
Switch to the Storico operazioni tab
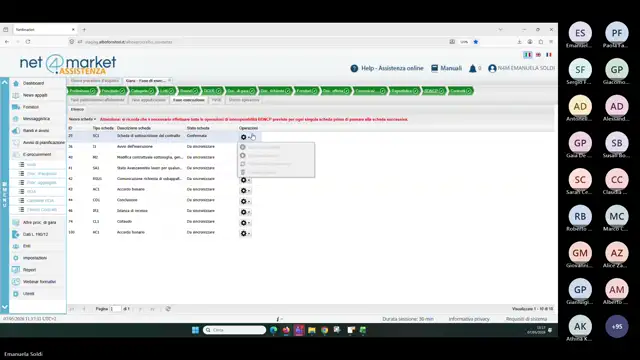[x=244, y=100]
